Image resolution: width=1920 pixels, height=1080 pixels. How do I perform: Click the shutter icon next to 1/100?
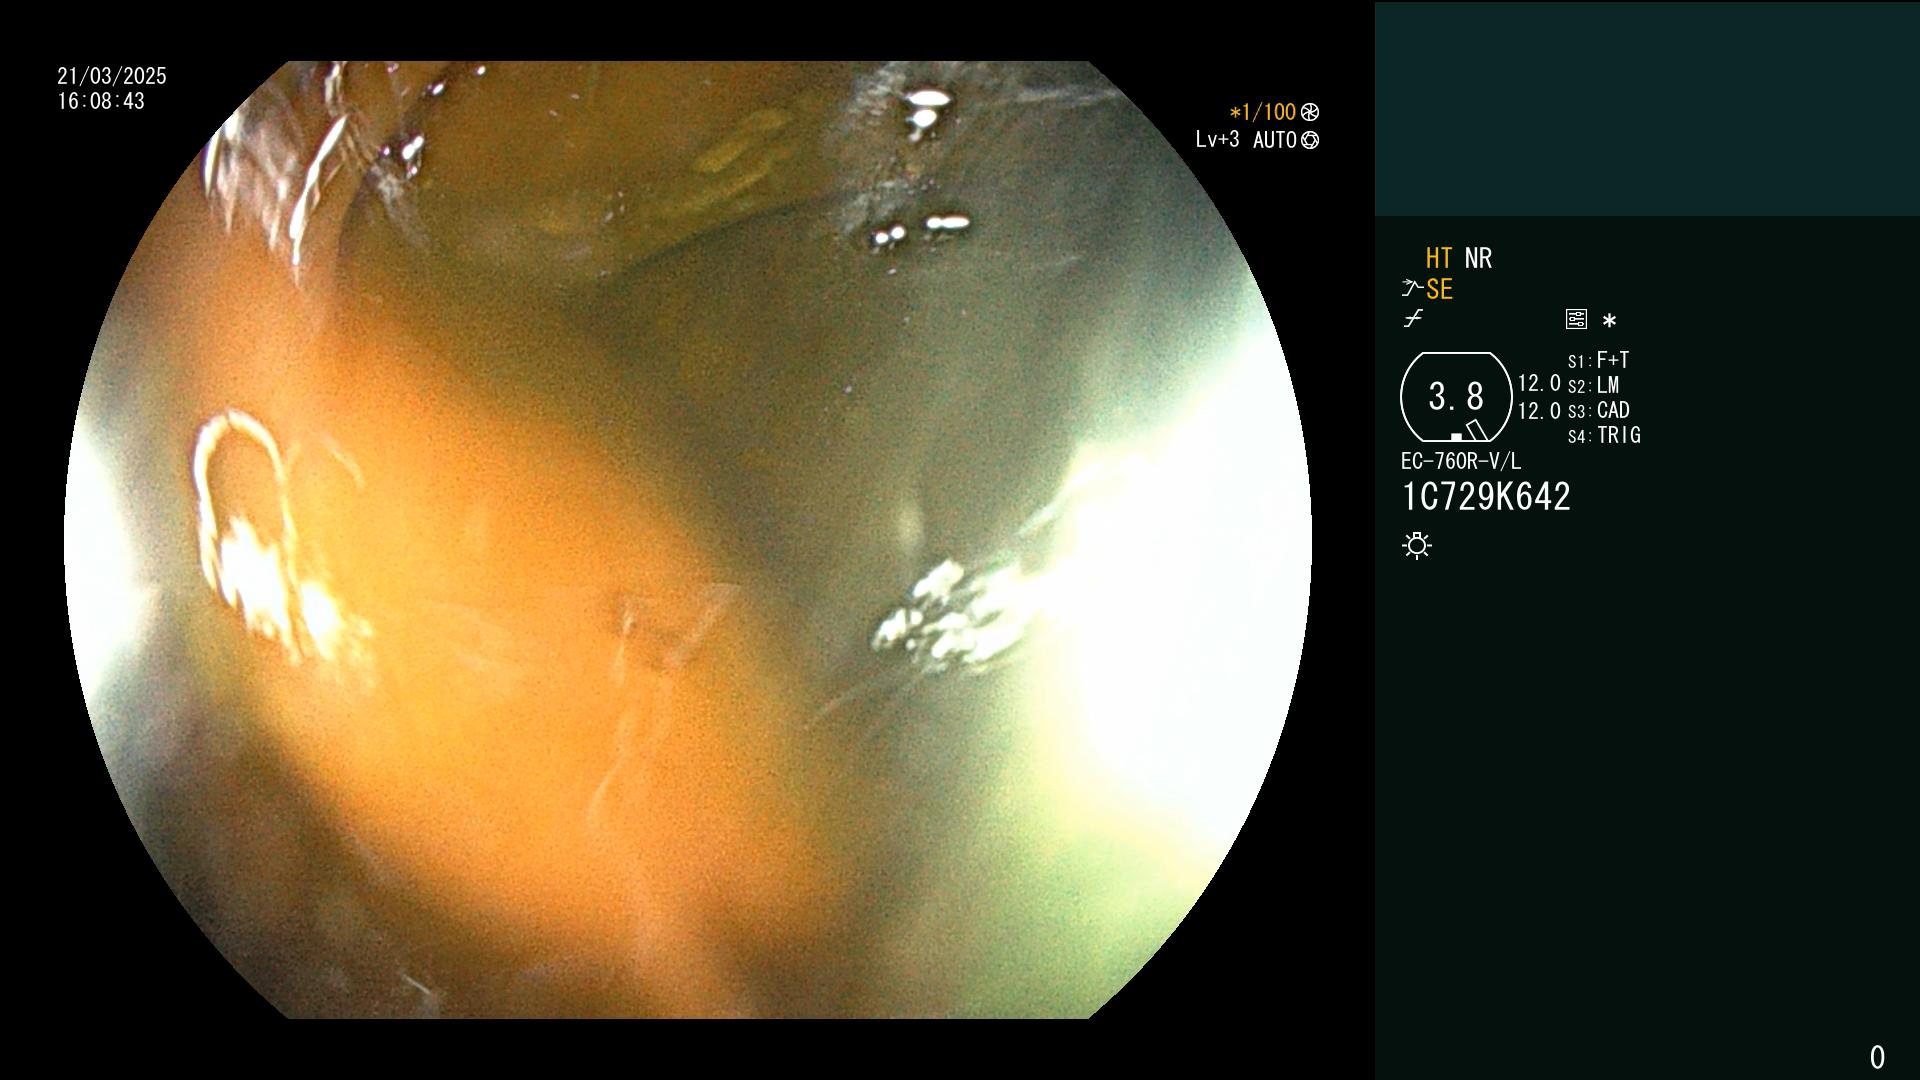coord(1310,112)
